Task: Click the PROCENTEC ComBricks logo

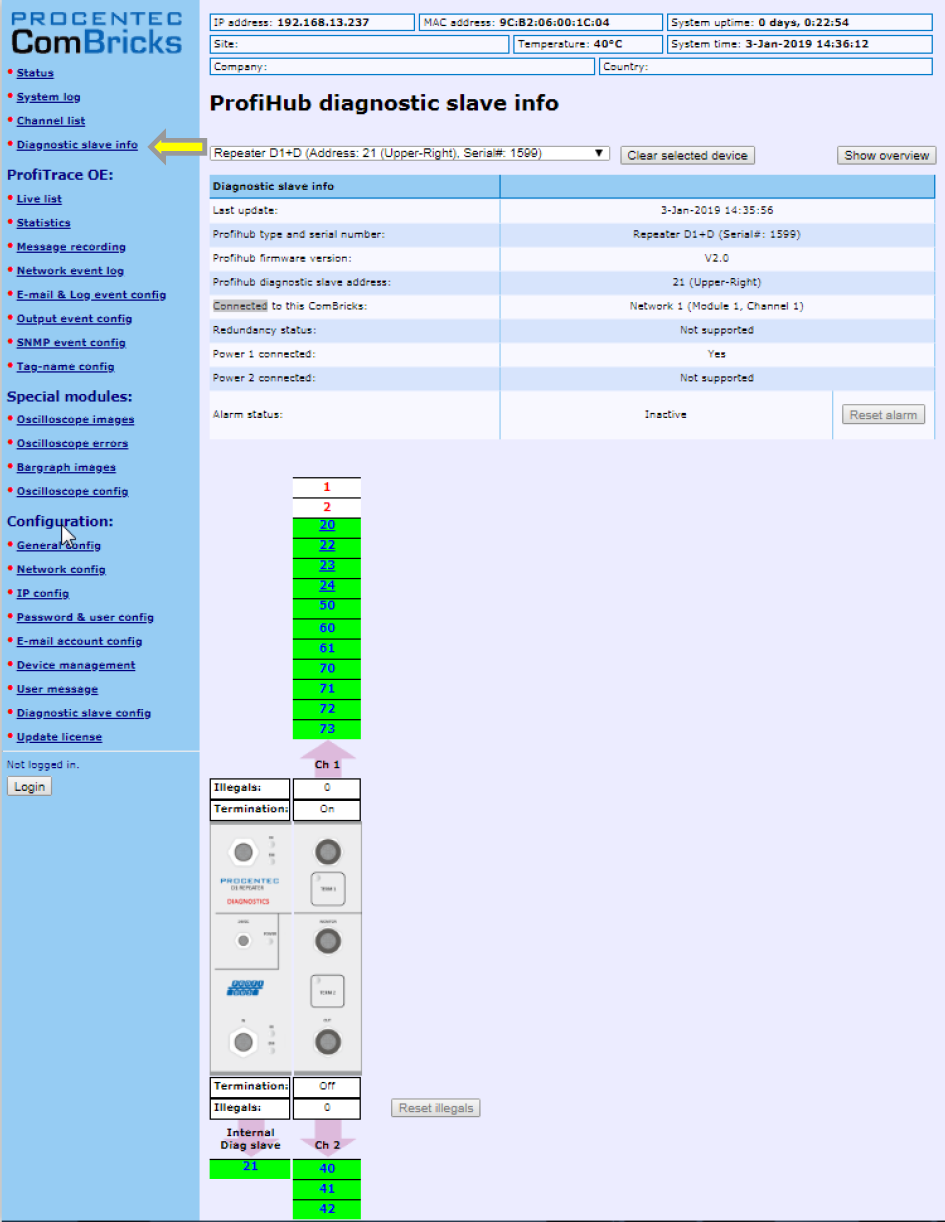Action: click(97, 34)
